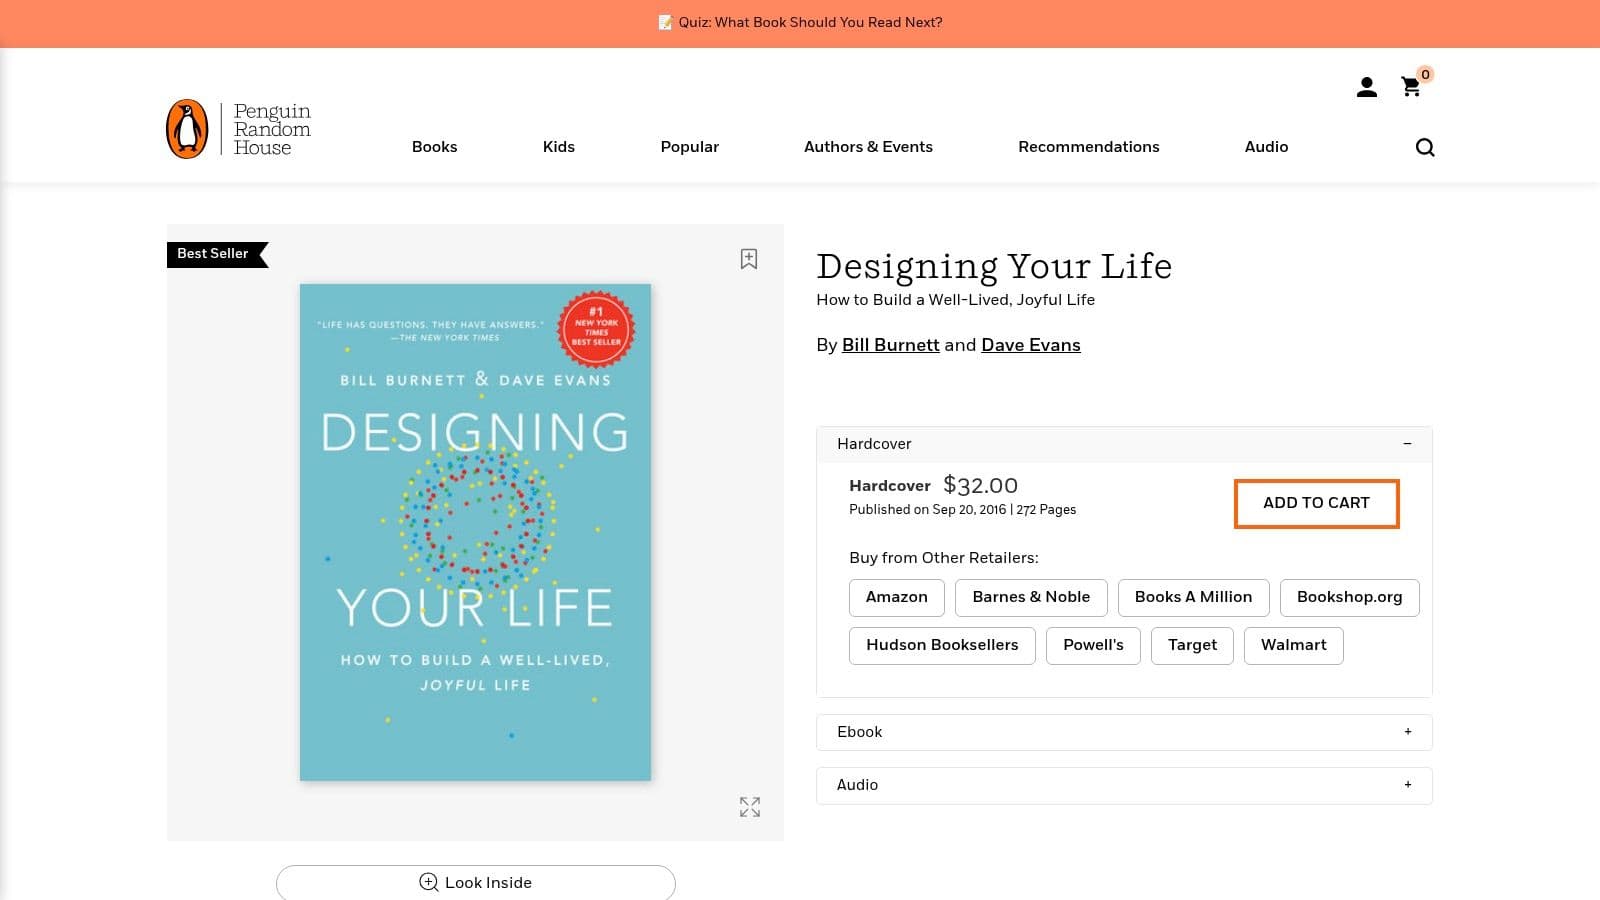
Task: Buy from Bookshop.org
Action: coord(1350,597)
